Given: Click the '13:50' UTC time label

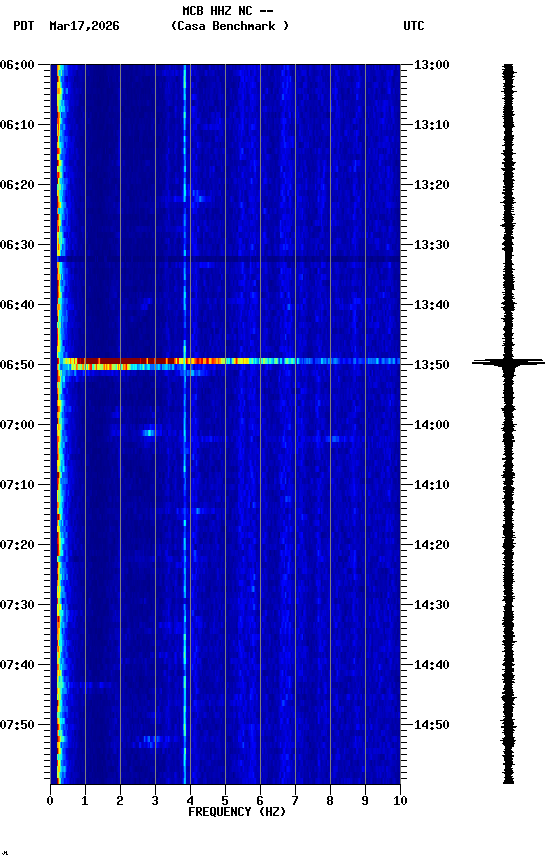Looking at the screenshot, I should click(432, 365).
